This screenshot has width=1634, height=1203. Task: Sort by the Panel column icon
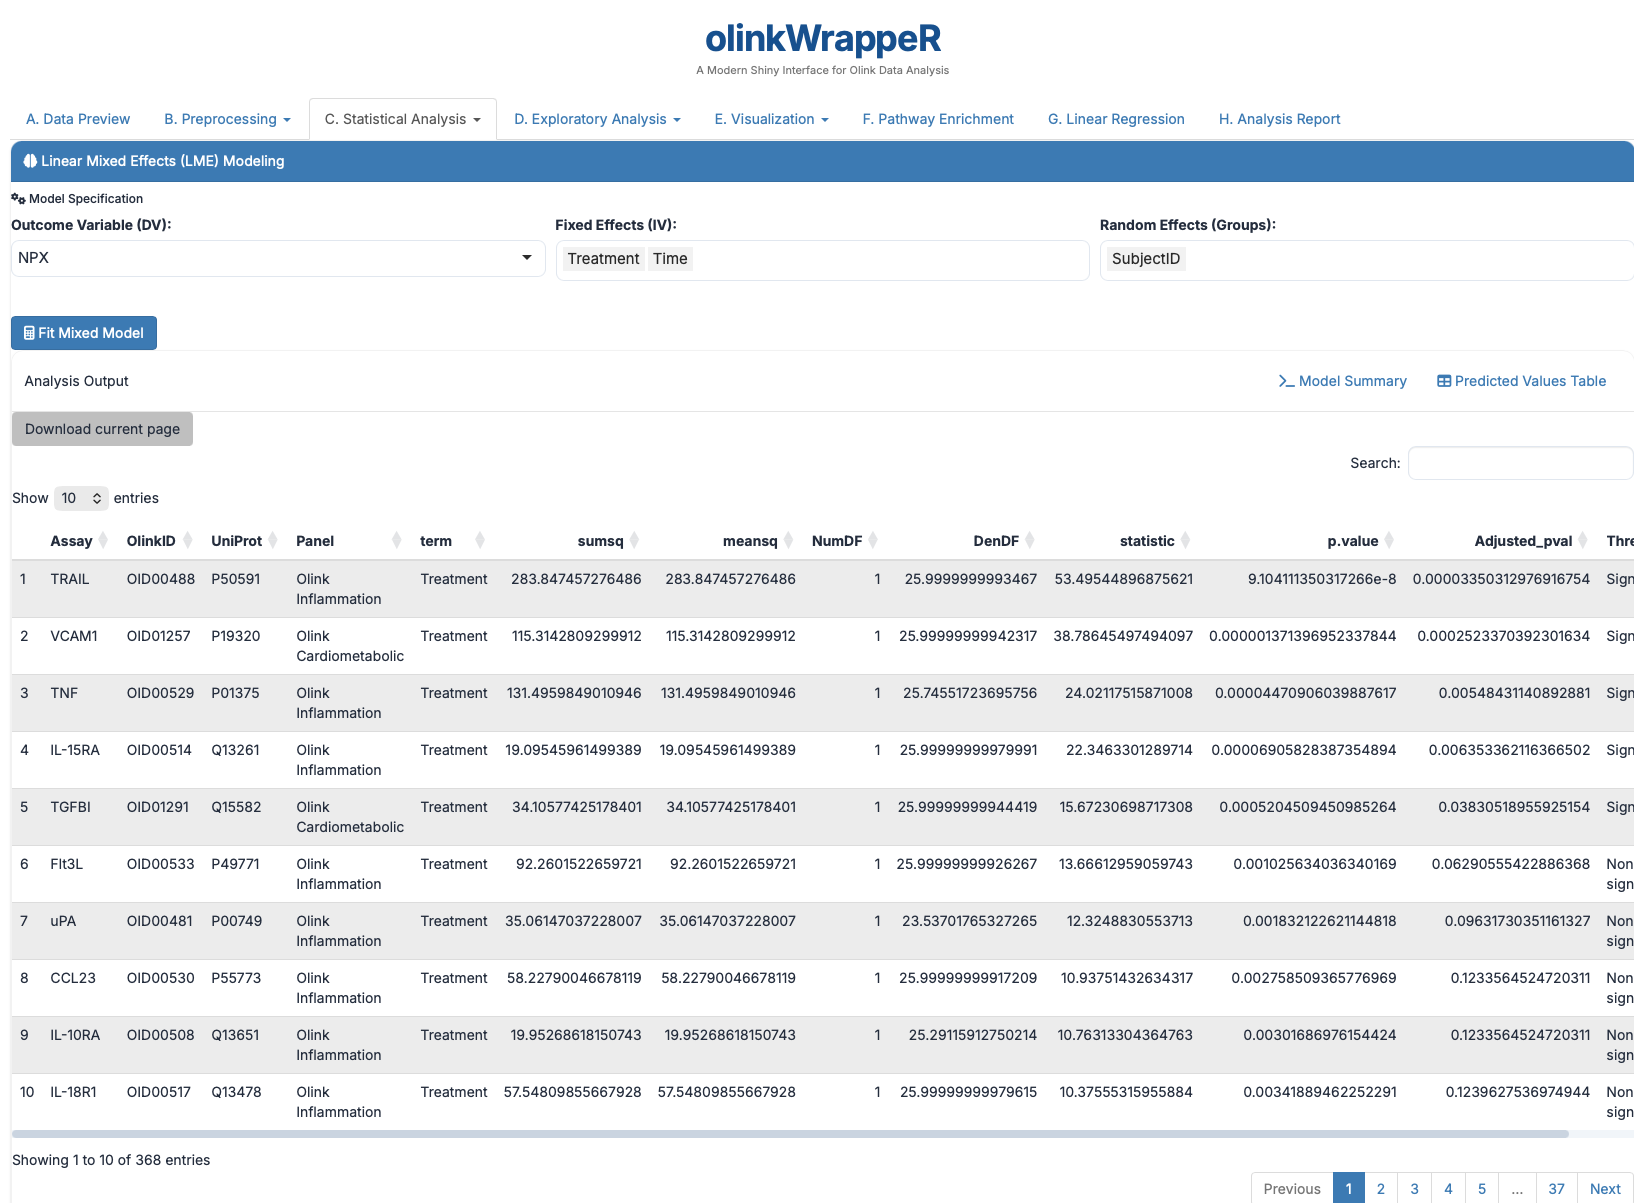pos(396,541)
